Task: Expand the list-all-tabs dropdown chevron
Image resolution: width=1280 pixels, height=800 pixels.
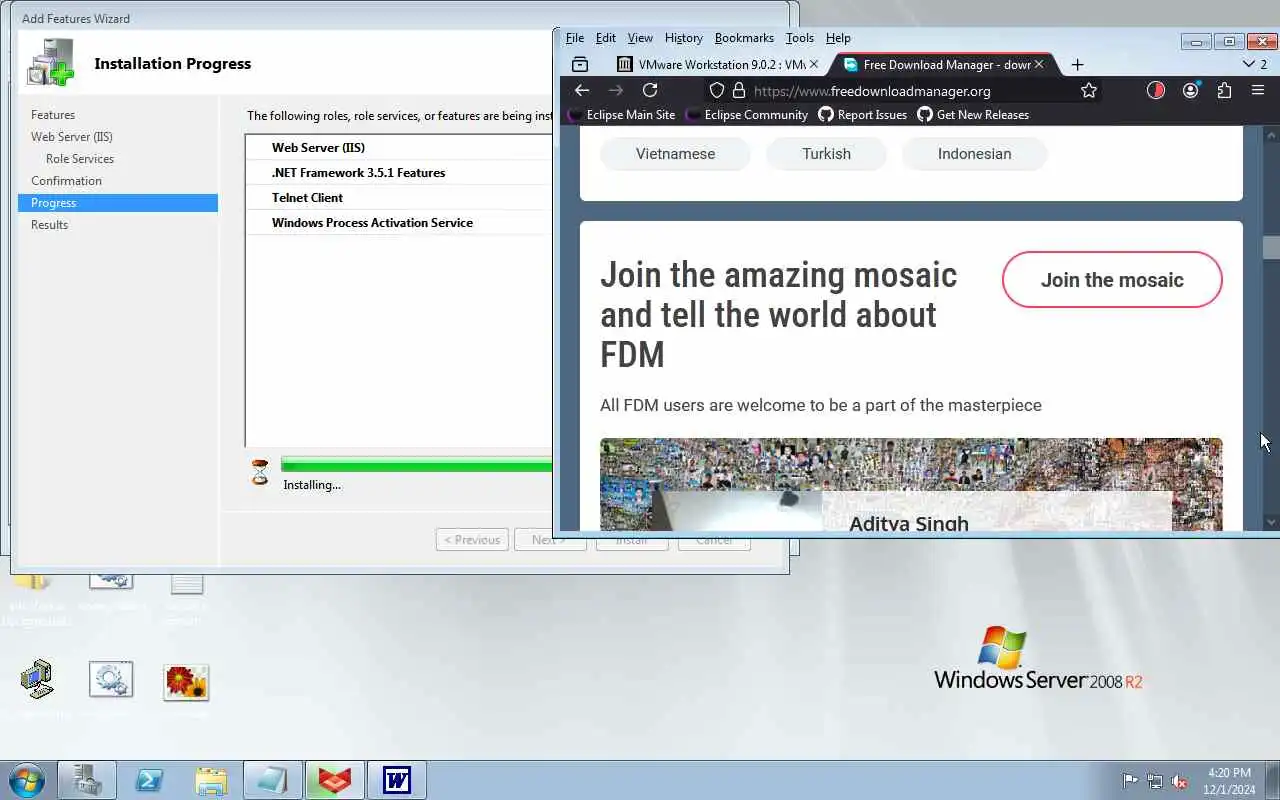Action: pyautogui.click(x=1248, y=64)
